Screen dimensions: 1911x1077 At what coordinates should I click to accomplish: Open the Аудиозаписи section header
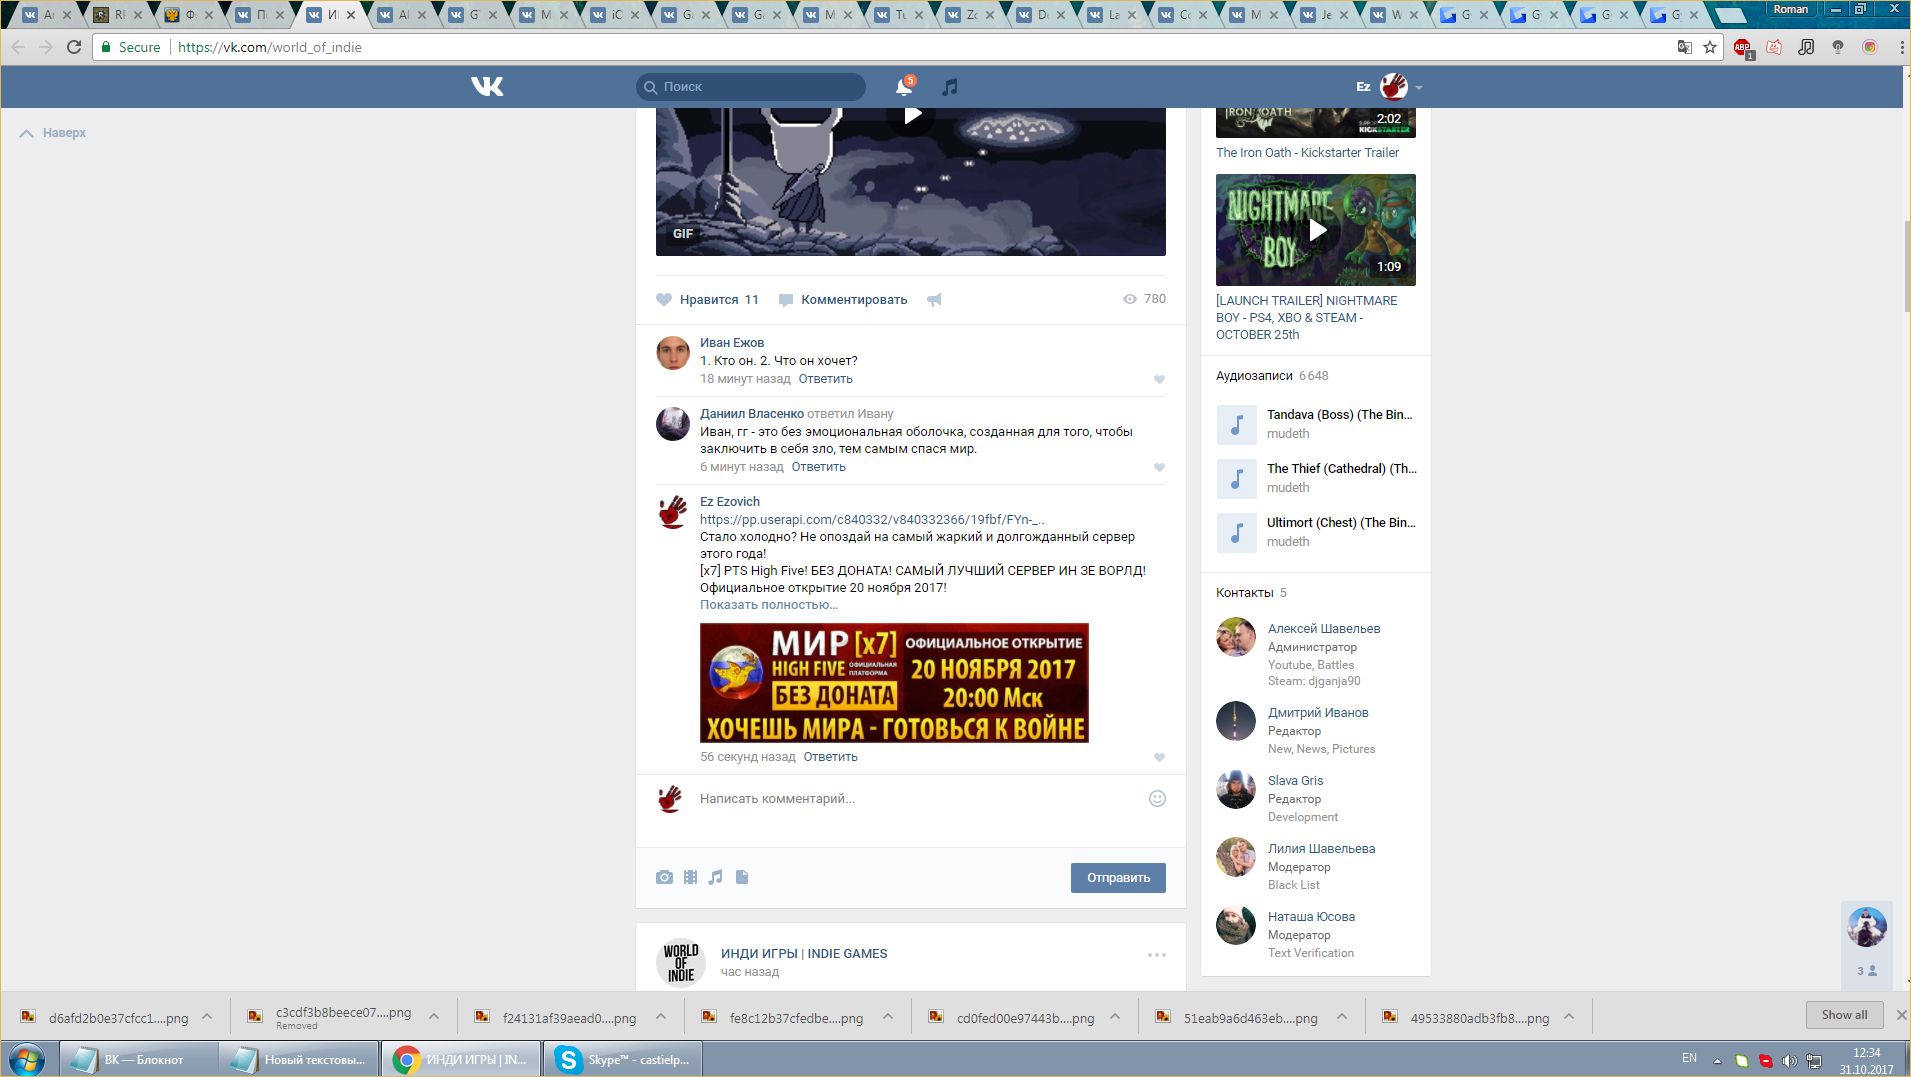point(1272,376)
